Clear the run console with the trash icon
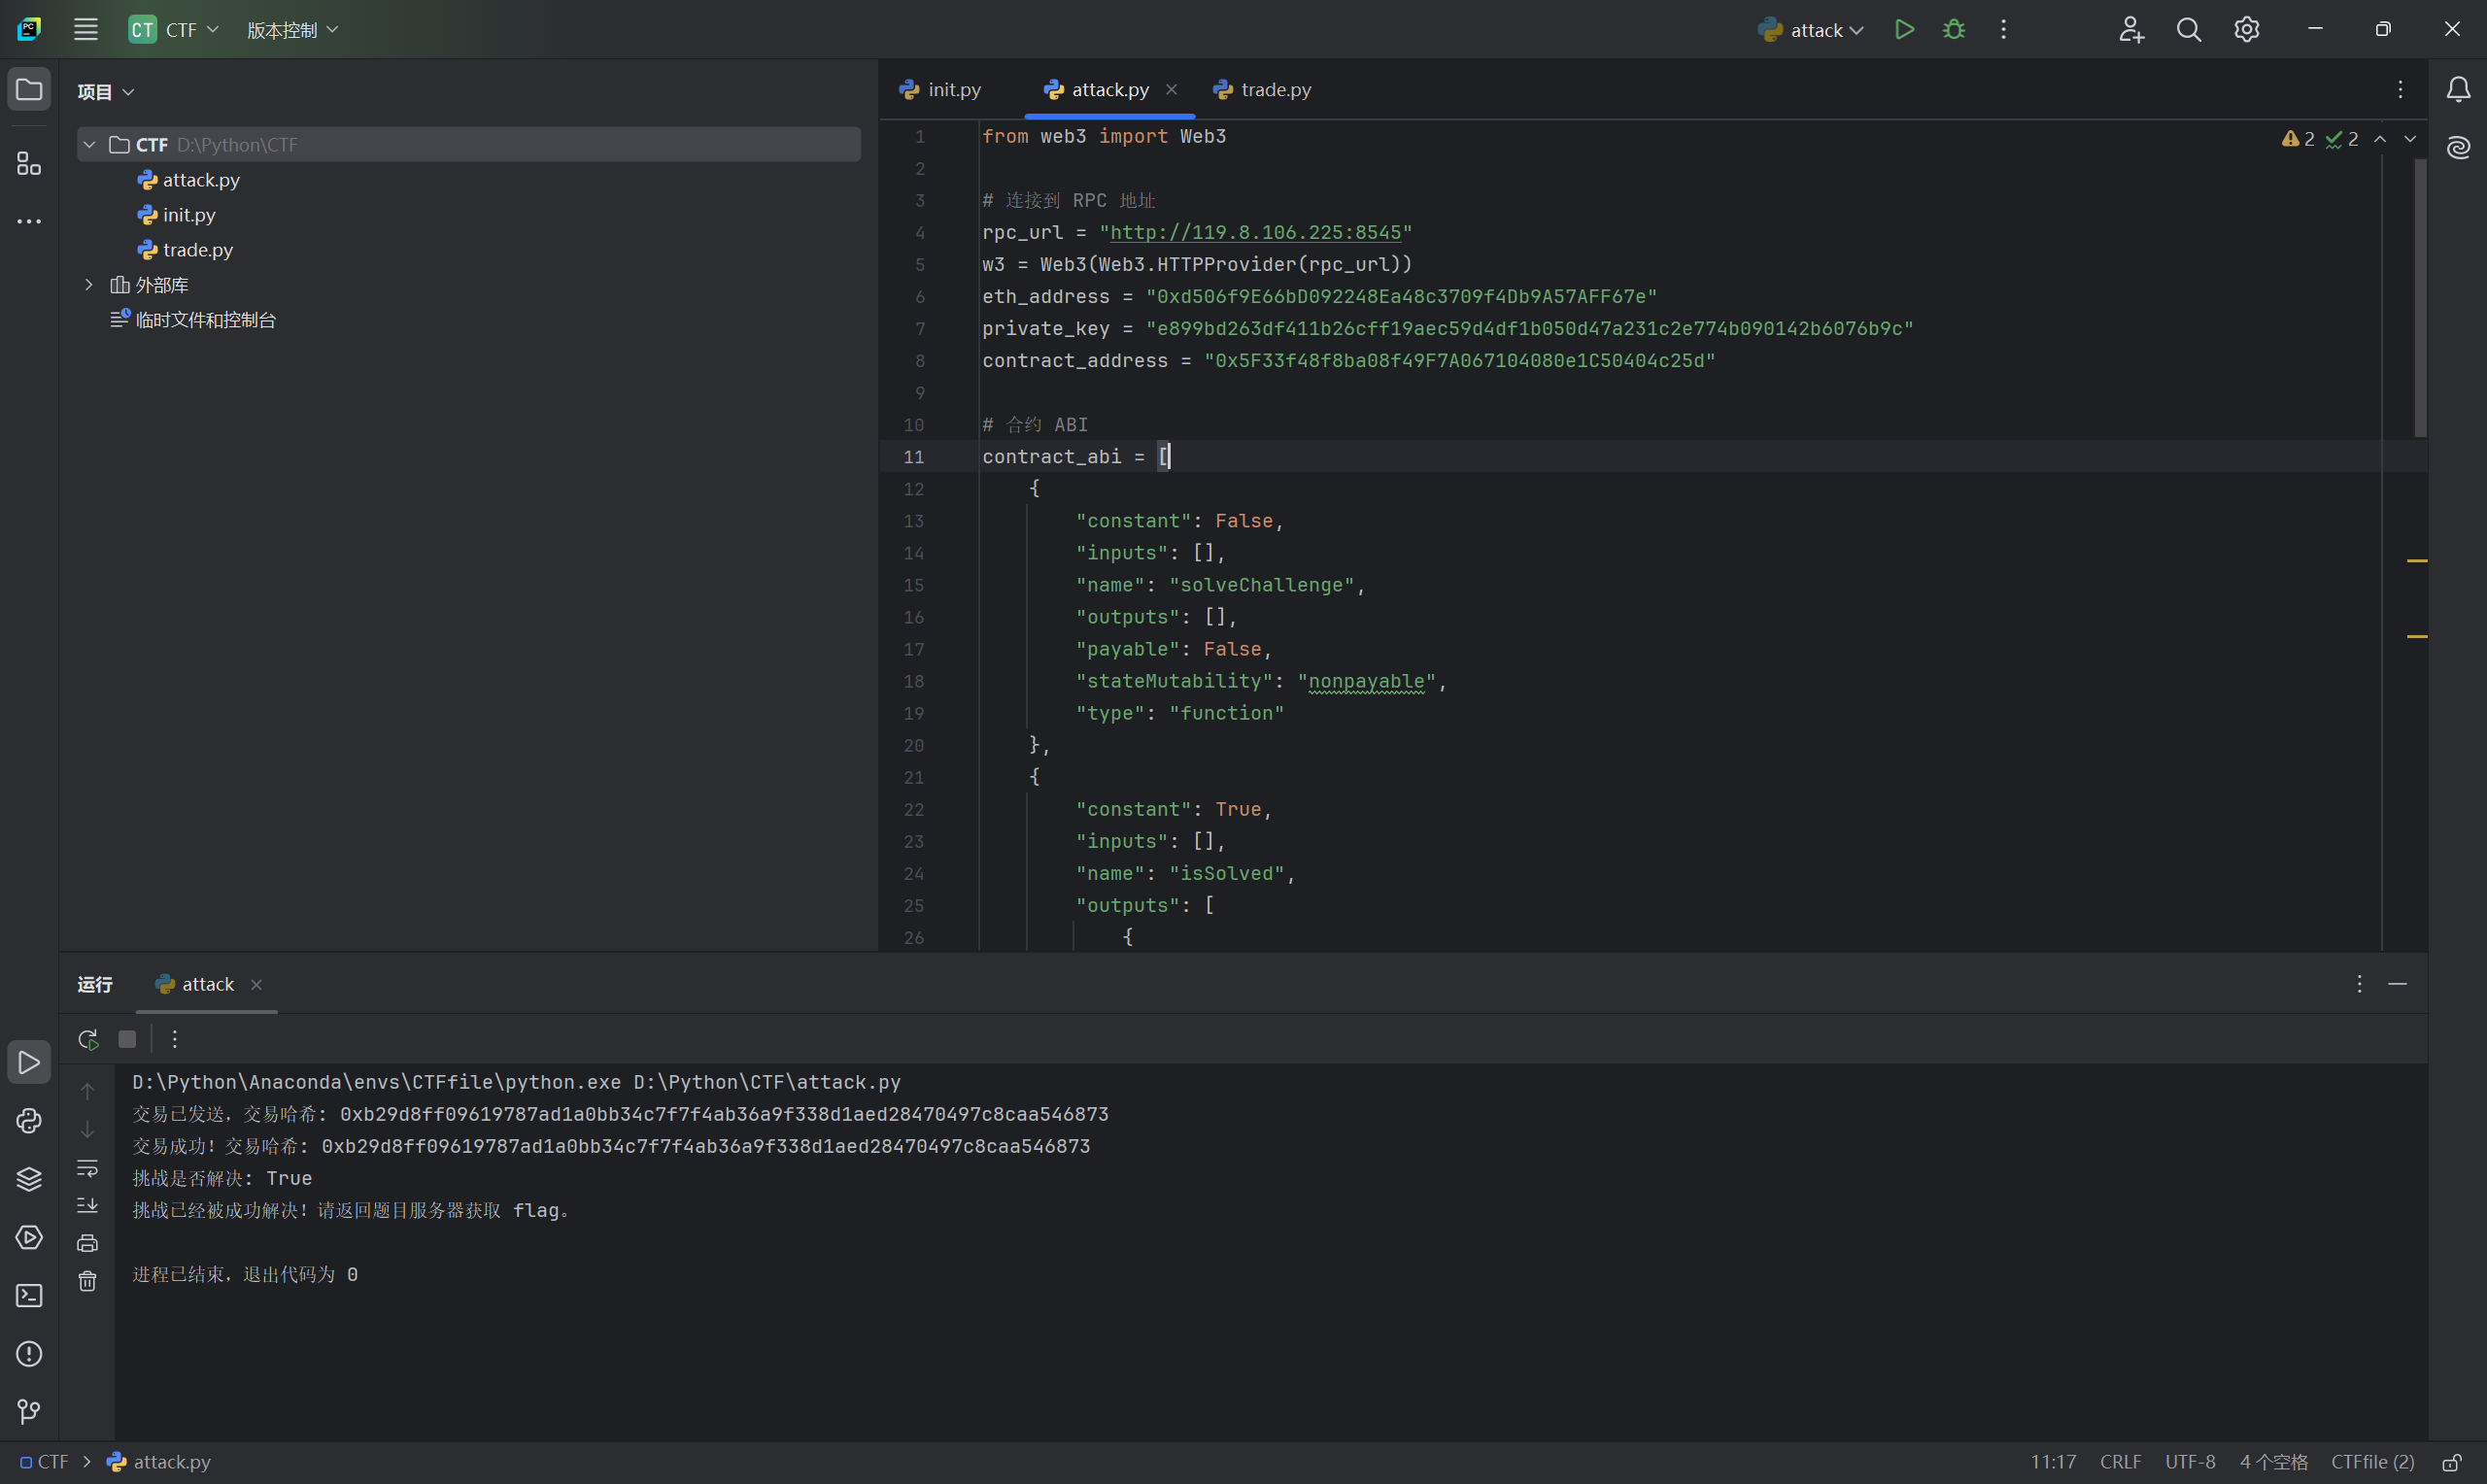 coord(88,1282)
